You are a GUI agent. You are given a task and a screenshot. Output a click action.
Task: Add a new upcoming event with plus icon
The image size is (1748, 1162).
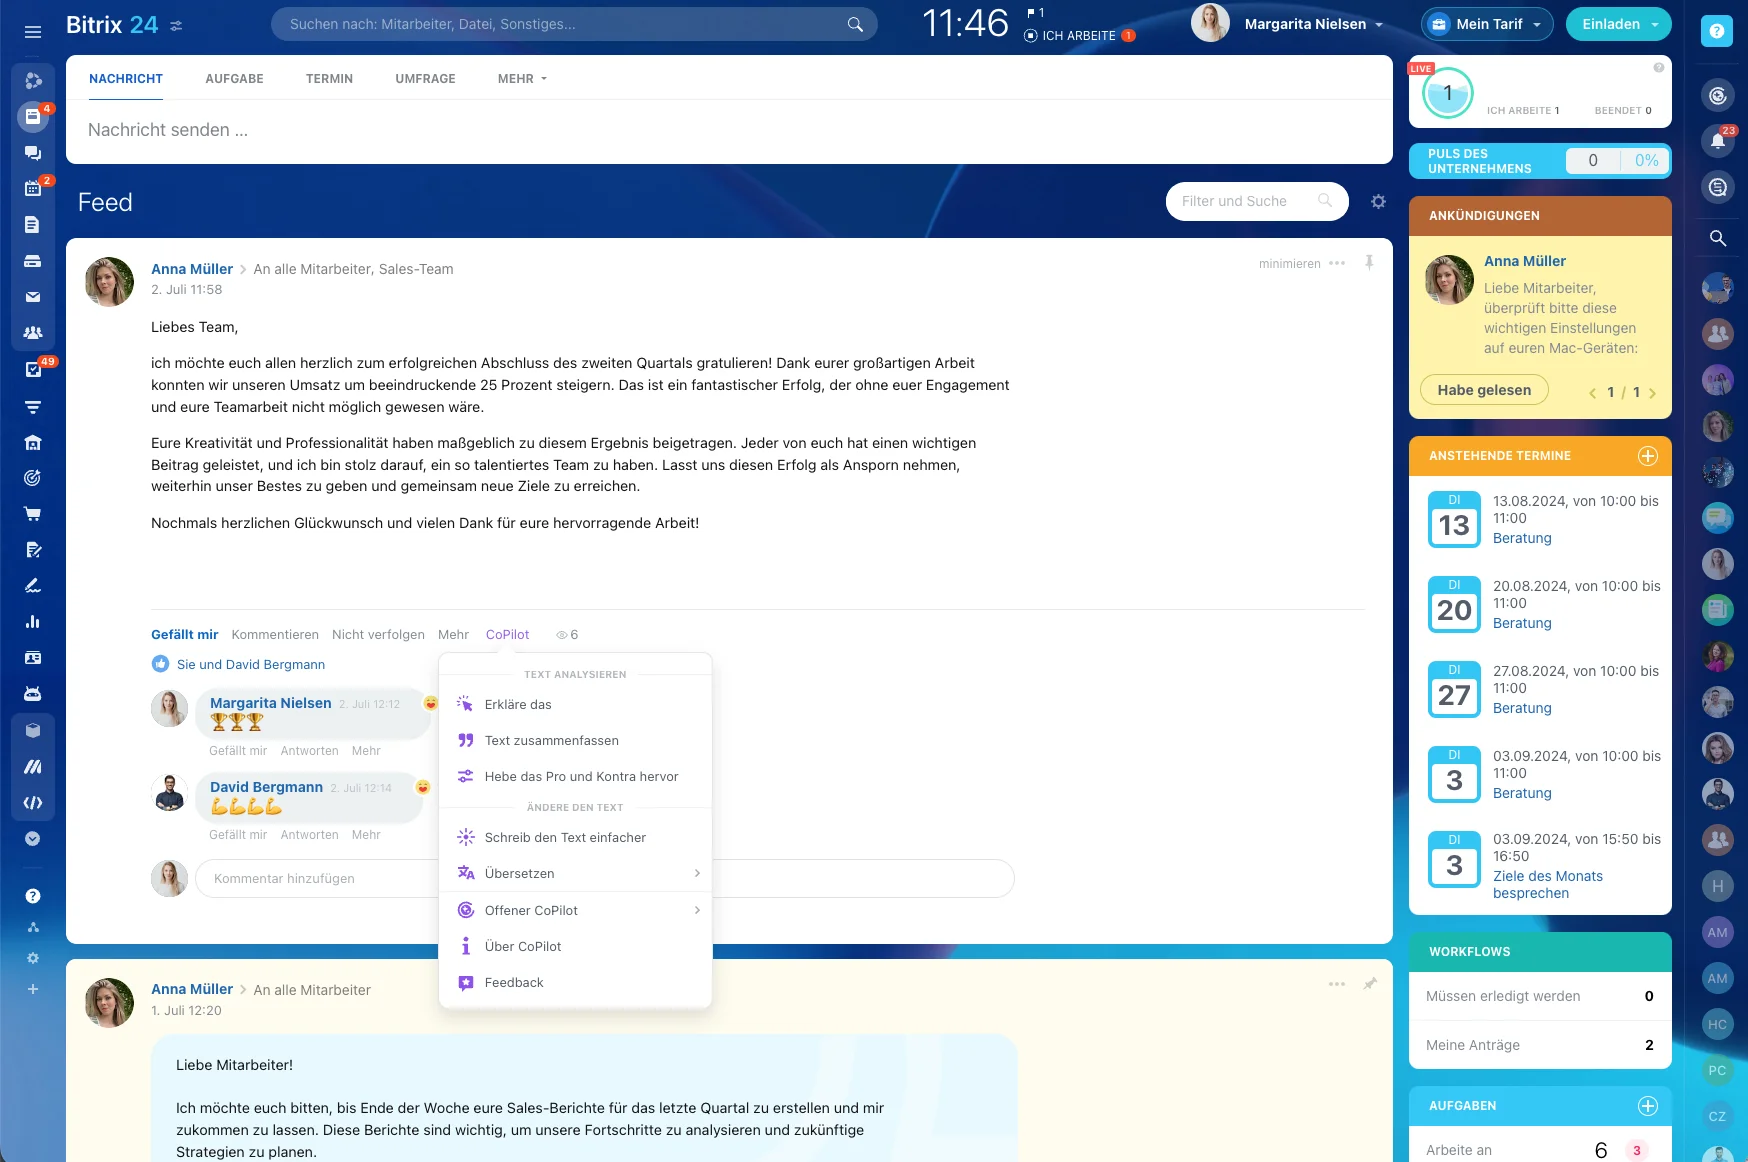(1647, 456)
